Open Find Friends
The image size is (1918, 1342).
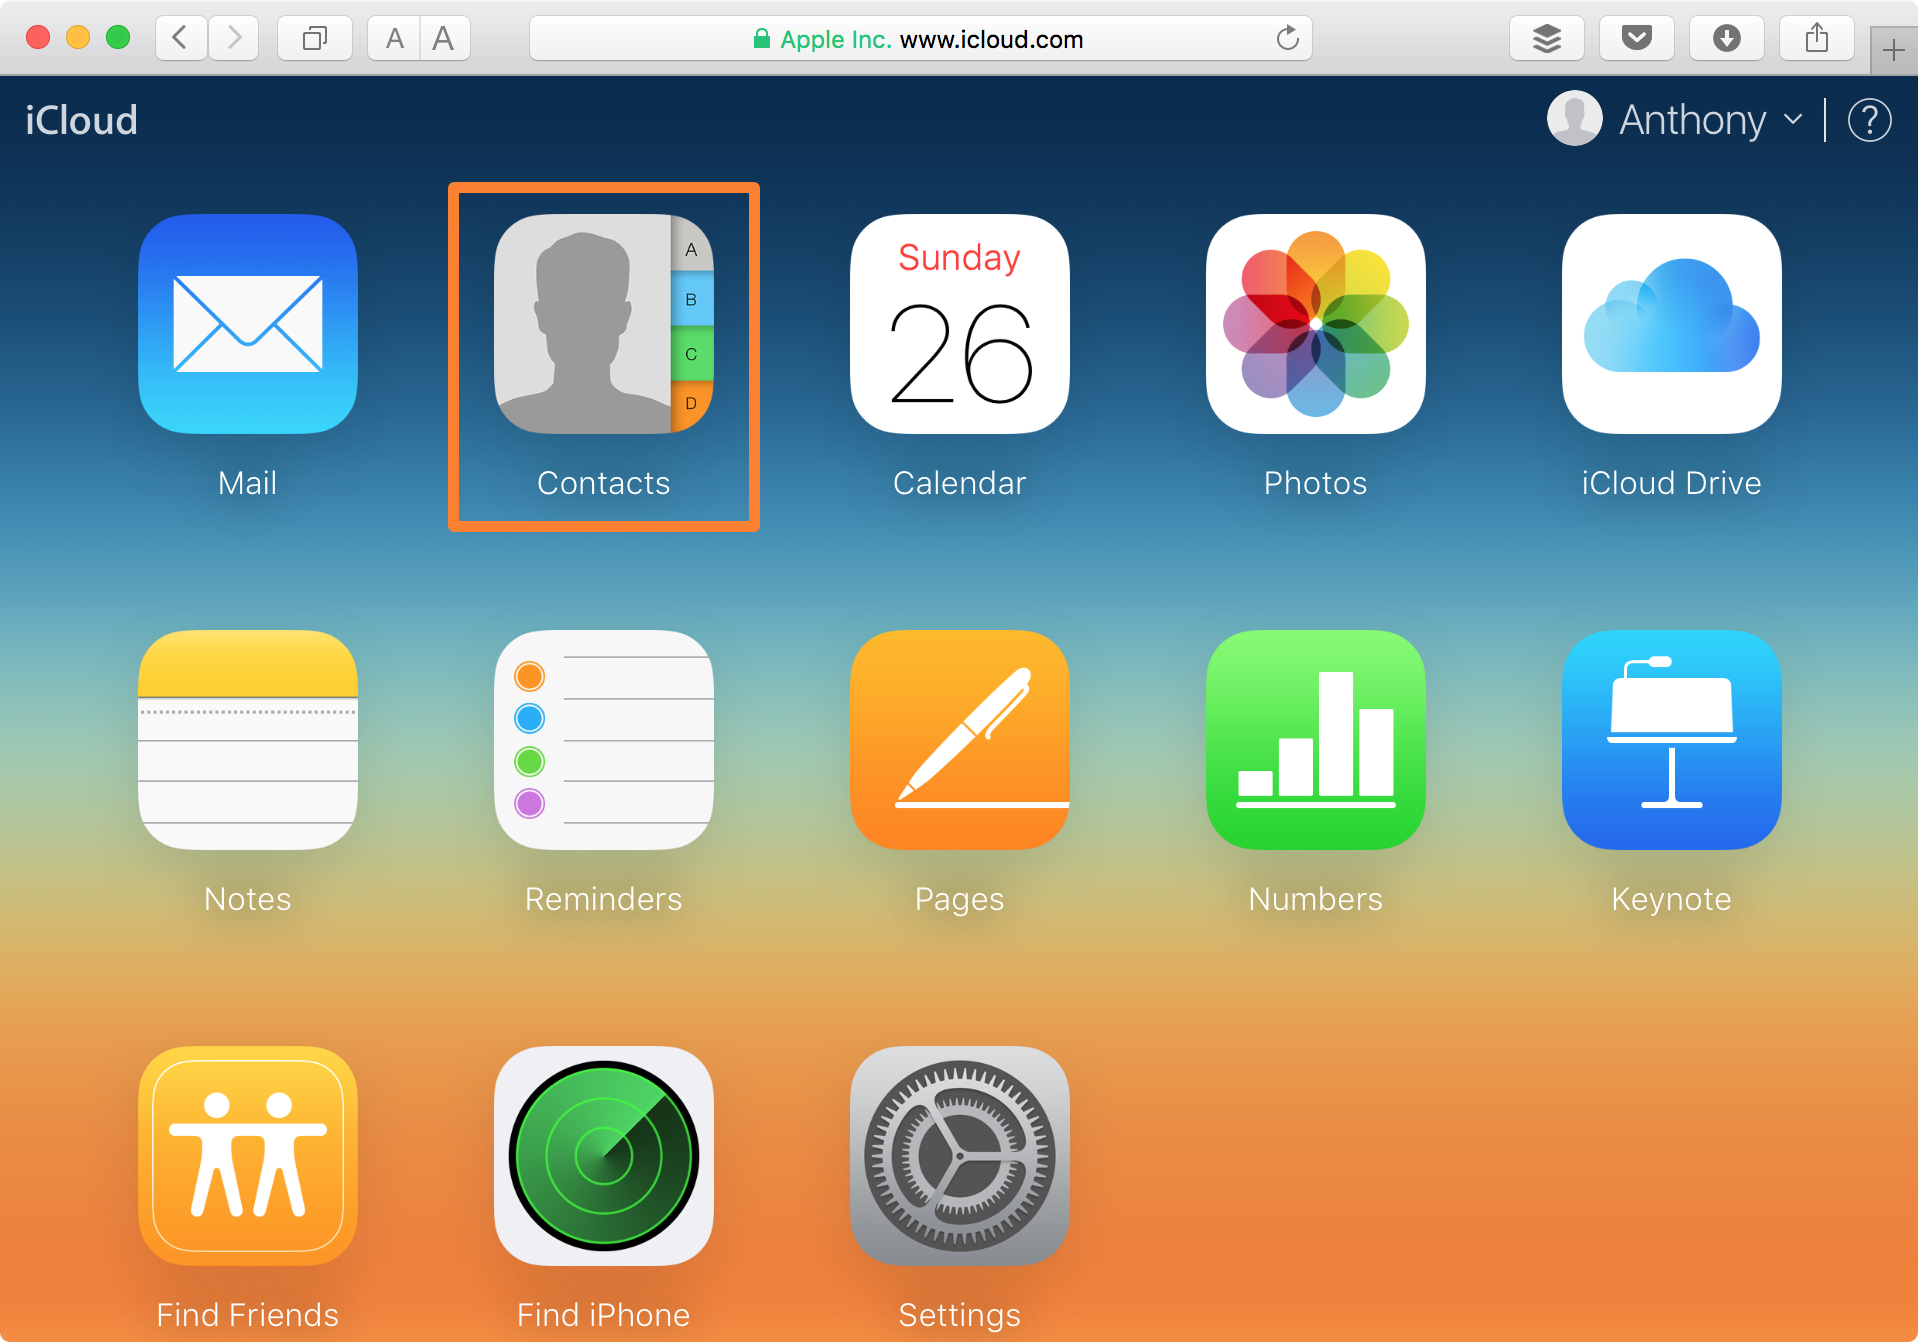point(248,1156)
